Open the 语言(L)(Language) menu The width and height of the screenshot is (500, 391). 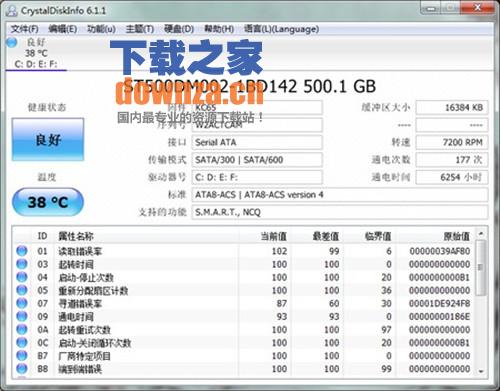point(282,29)
